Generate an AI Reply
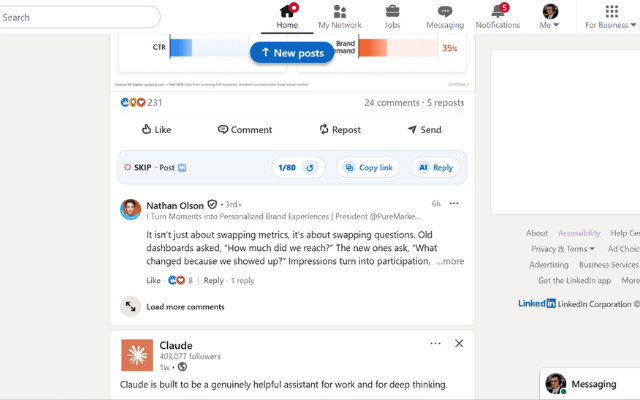 435,167
